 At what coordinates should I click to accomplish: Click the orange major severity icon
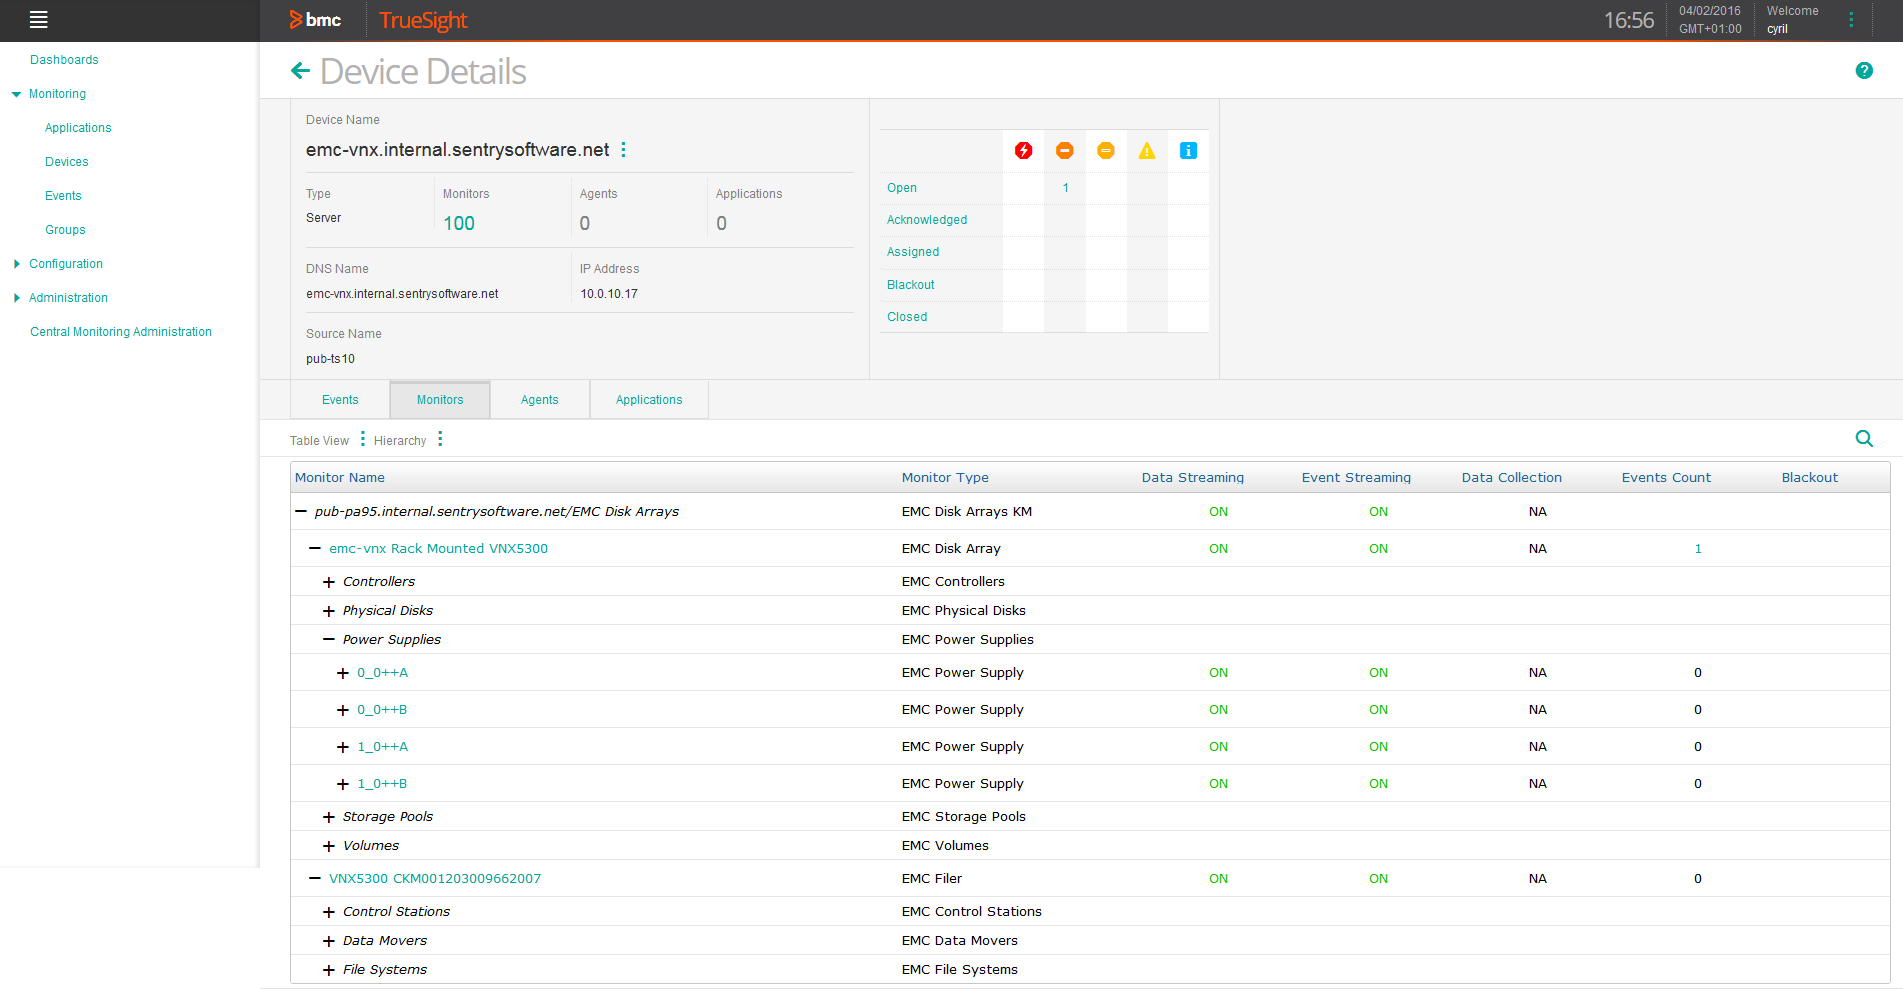pyautogui.click(x=1065, y=150)
